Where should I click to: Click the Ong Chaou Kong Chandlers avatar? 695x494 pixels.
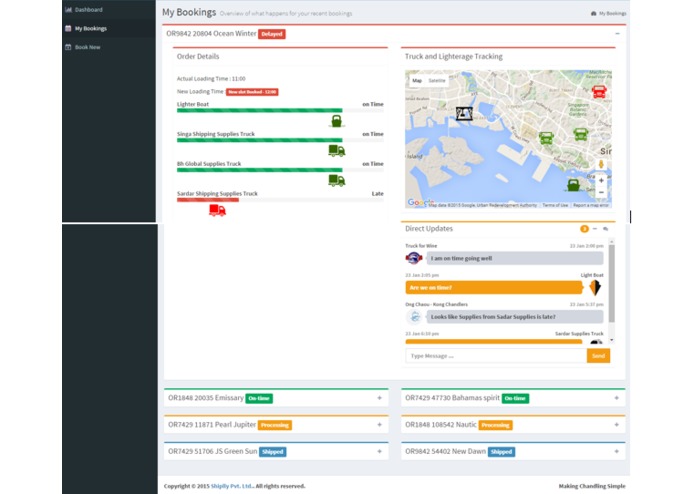point(414,317)
